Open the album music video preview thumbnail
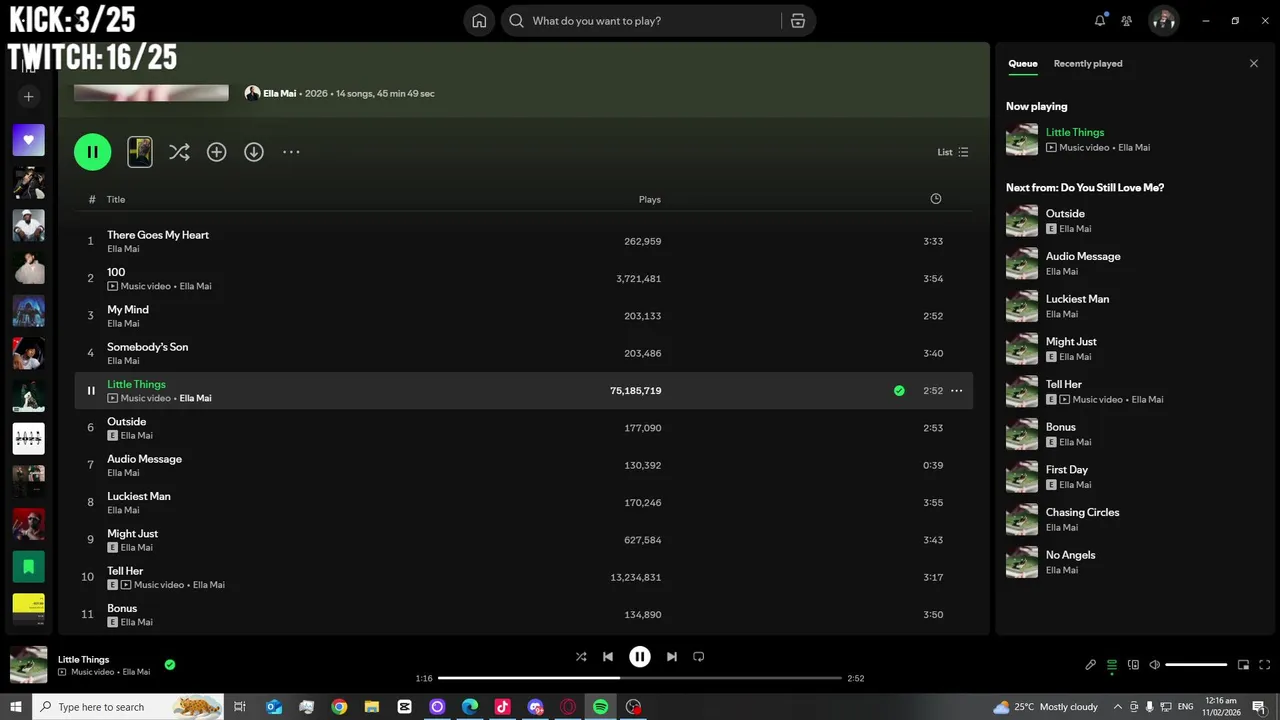This screenshot has height=720, width=1280. (x=140, y=152)
